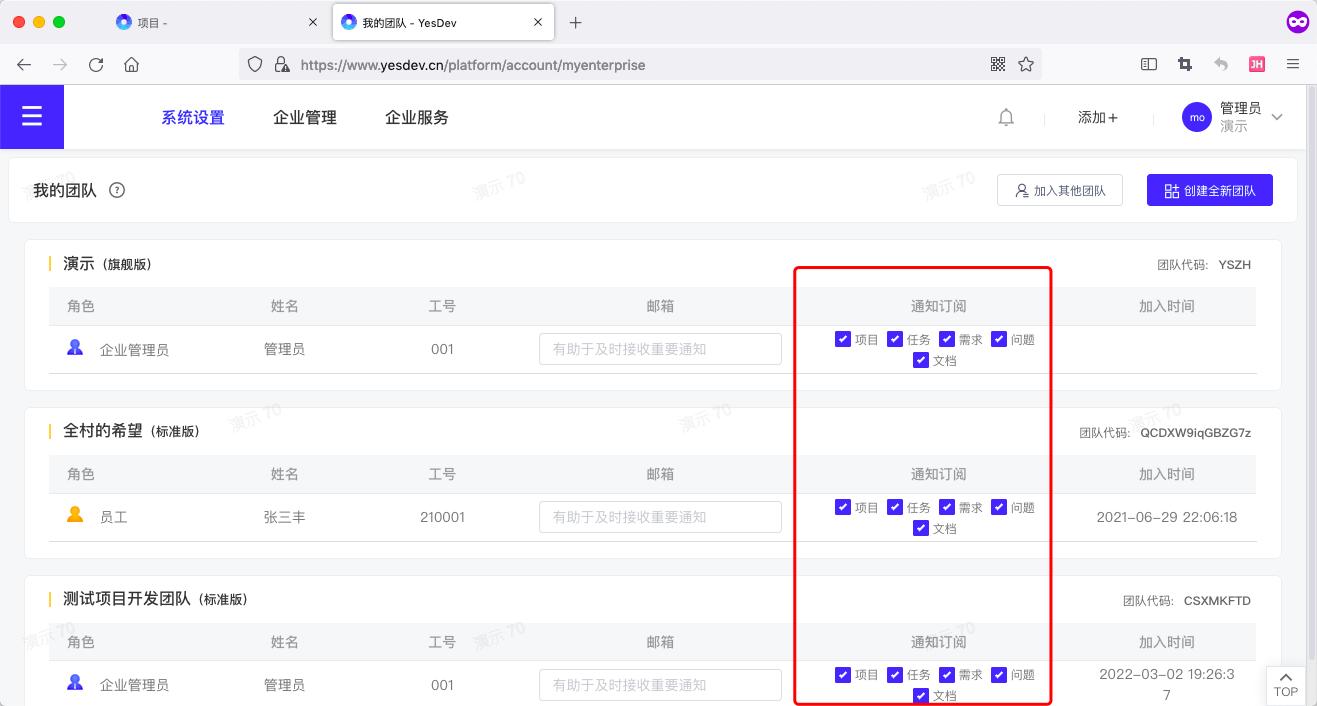Screen dimensions: 1317x706
Task: Click the bookmark star in the address bar
Action: 1026,63
